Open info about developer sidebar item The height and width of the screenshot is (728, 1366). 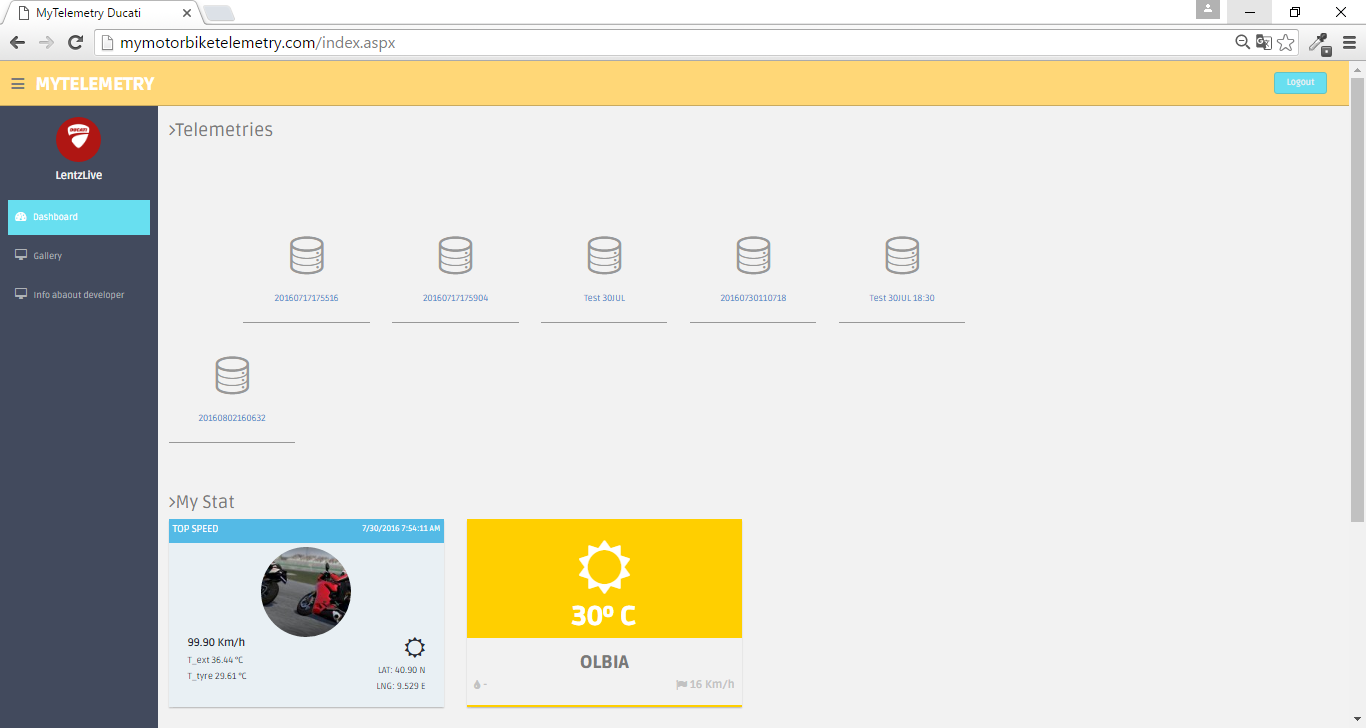coord(79,295)
